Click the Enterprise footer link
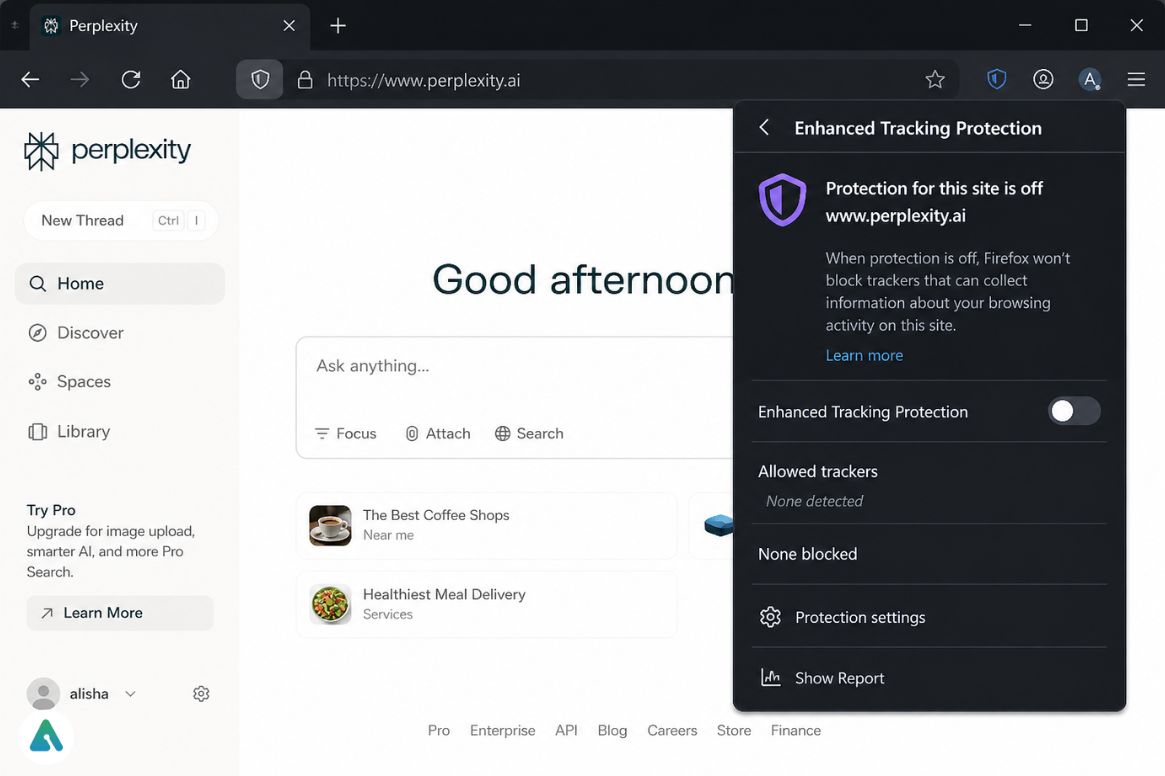Image resolution: width=1165 pixels, height=776 pixels. [502, 731]
